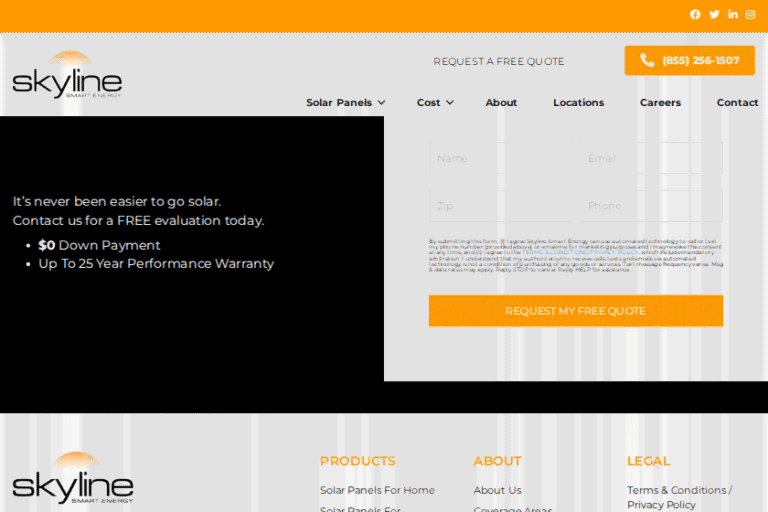Open the LinkedIn icon link
The image size is (768, 512).
(x=733, y=14)
